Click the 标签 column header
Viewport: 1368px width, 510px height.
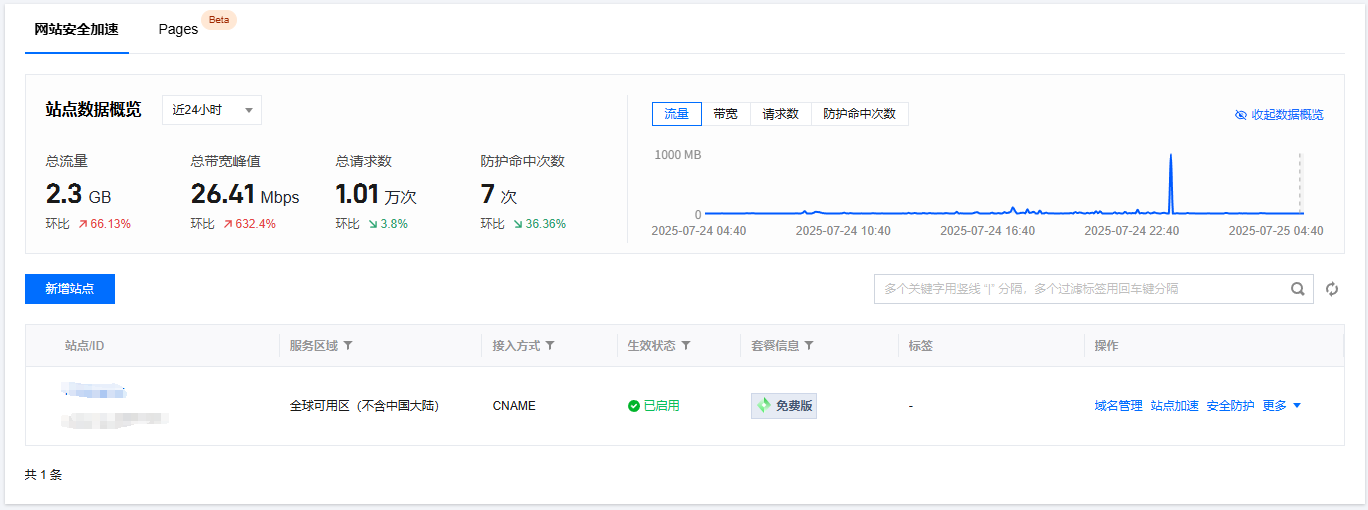click(921, 346)
